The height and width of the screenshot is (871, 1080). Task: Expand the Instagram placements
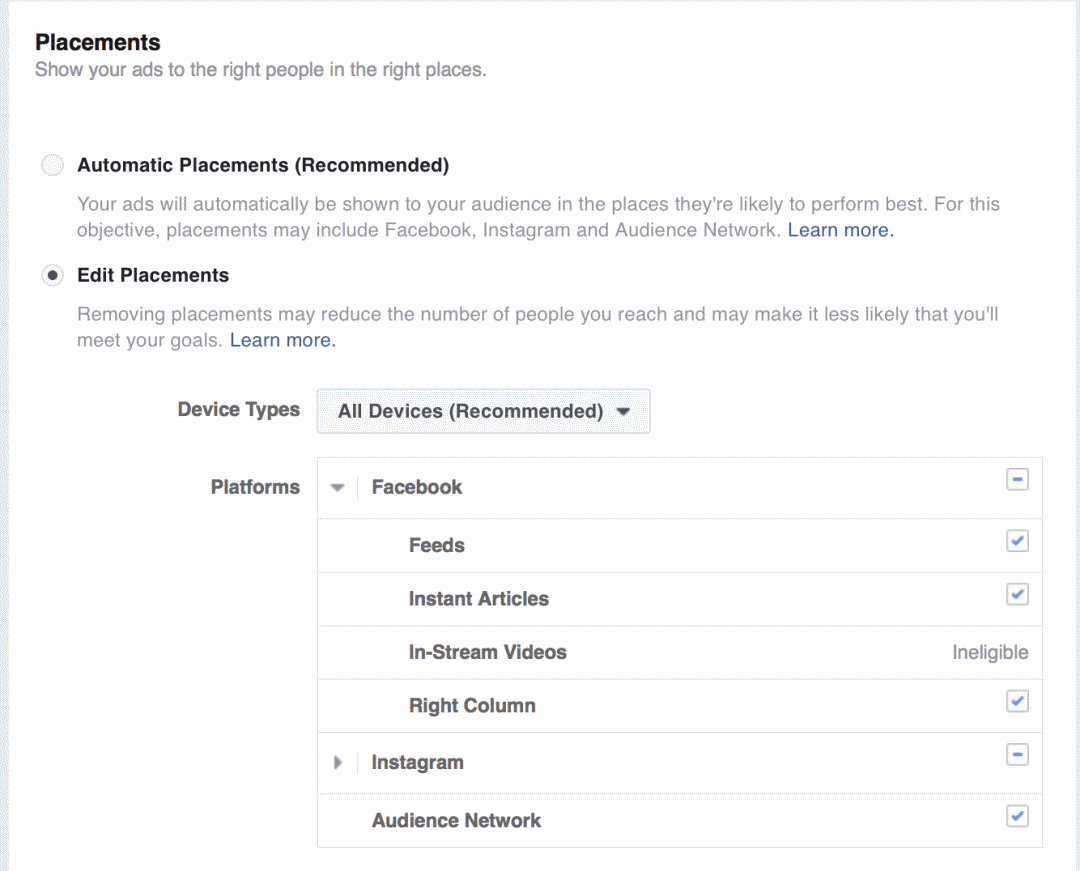point(338,762)
